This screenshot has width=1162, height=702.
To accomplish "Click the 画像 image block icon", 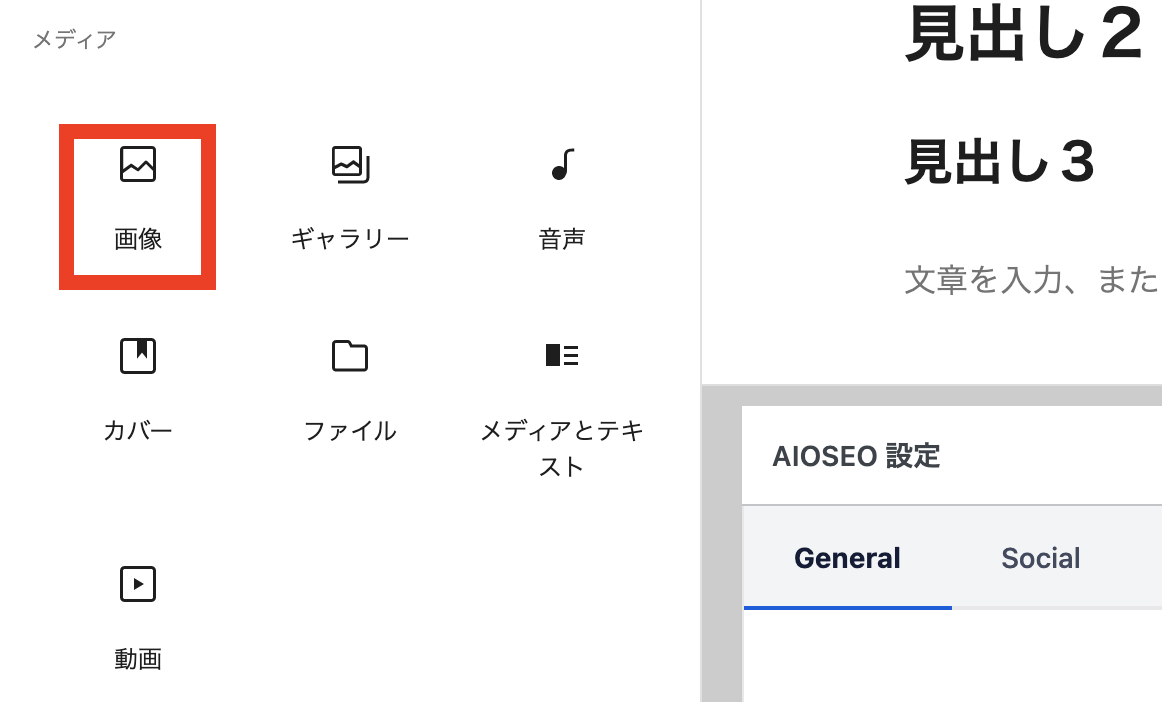I will click(138, 164).
